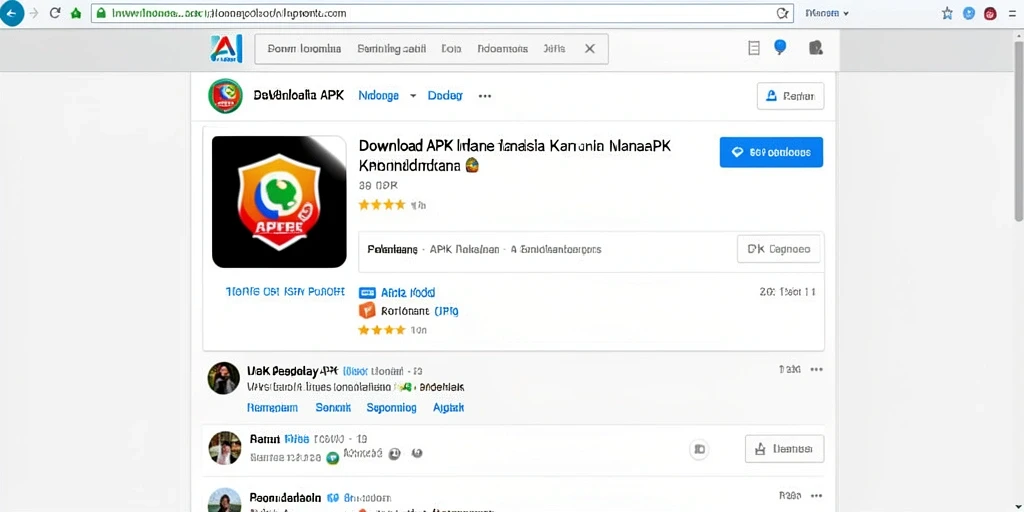Open the third short header tab 'Dolo'

[451, 48]
